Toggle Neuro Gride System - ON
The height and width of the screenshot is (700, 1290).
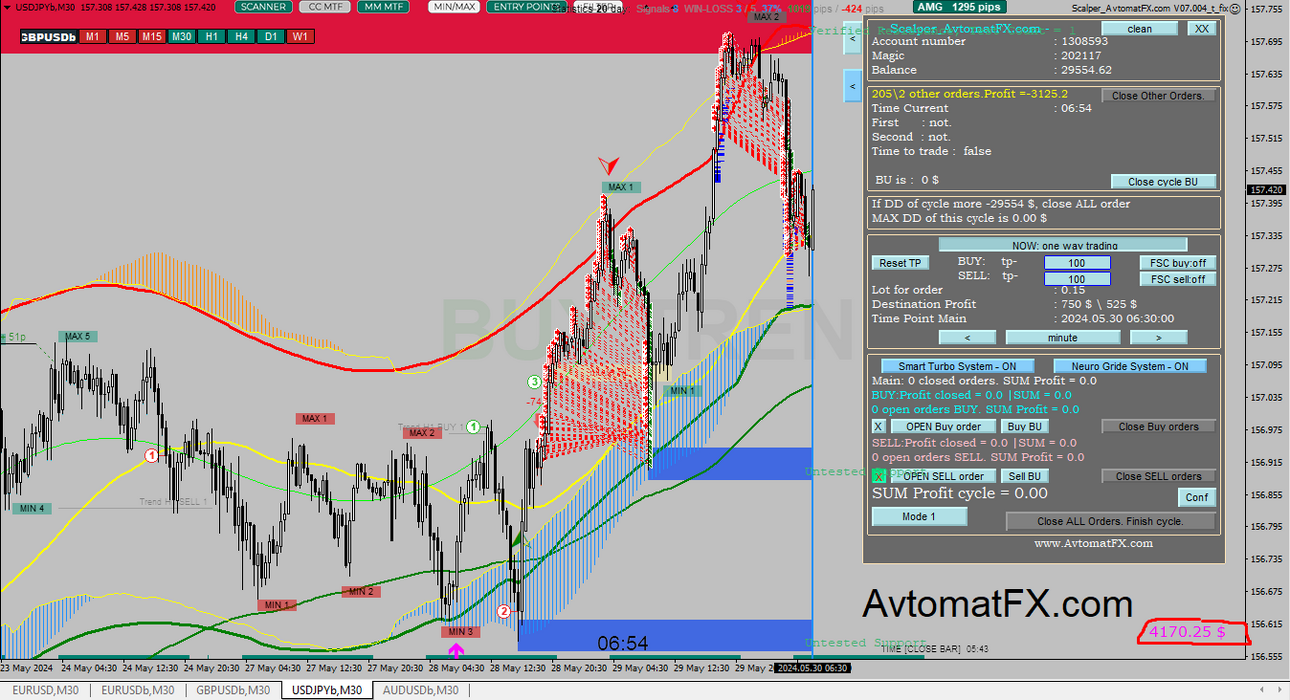tap(1130, 366)
